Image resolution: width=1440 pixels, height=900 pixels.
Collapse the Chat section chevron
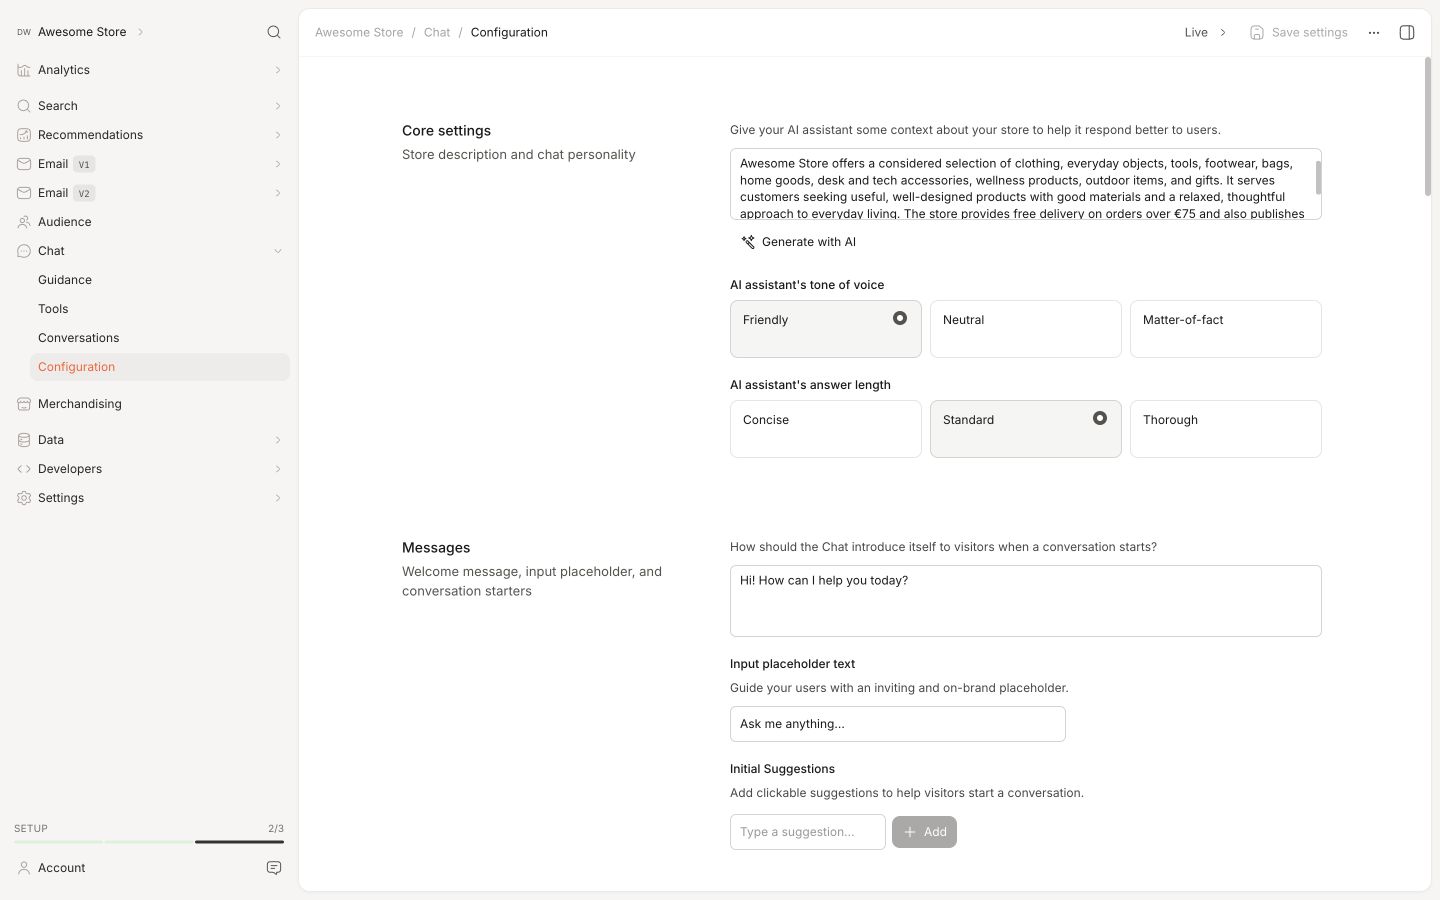point(278,251)
